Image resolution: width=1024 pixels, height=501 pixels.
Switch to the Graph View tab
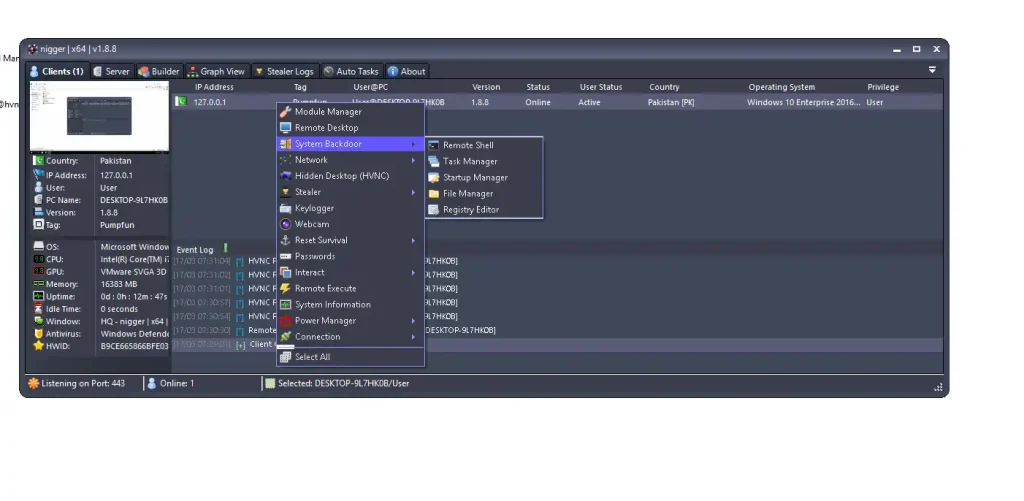coord(216,71)
